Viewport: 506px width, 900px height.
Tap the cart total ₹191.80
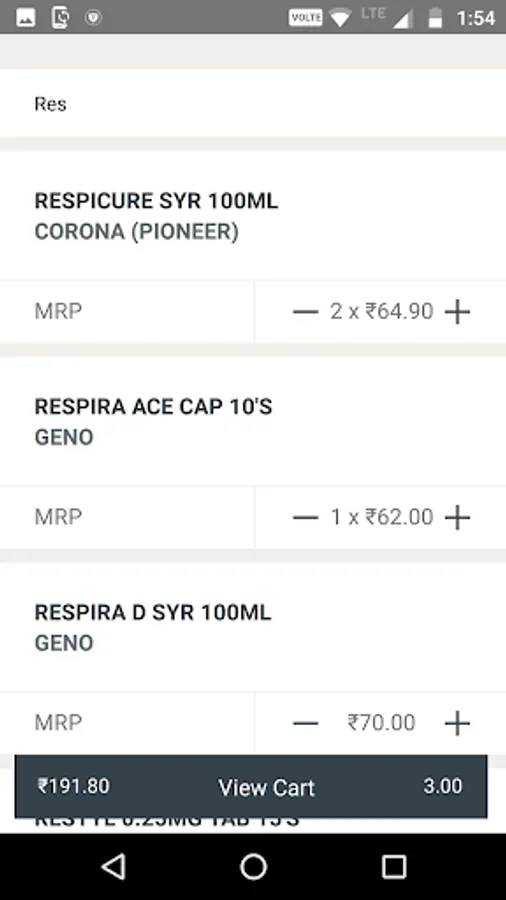pos(73,786)
